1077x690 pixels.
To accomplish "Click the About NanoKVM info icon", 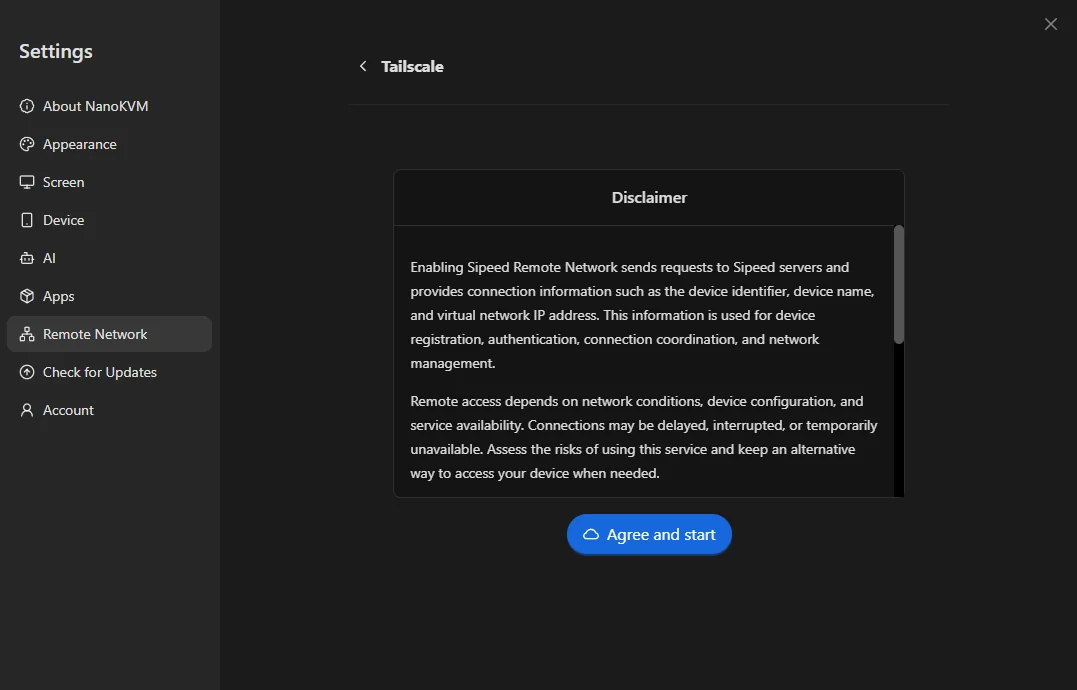I will click(27, 106).
